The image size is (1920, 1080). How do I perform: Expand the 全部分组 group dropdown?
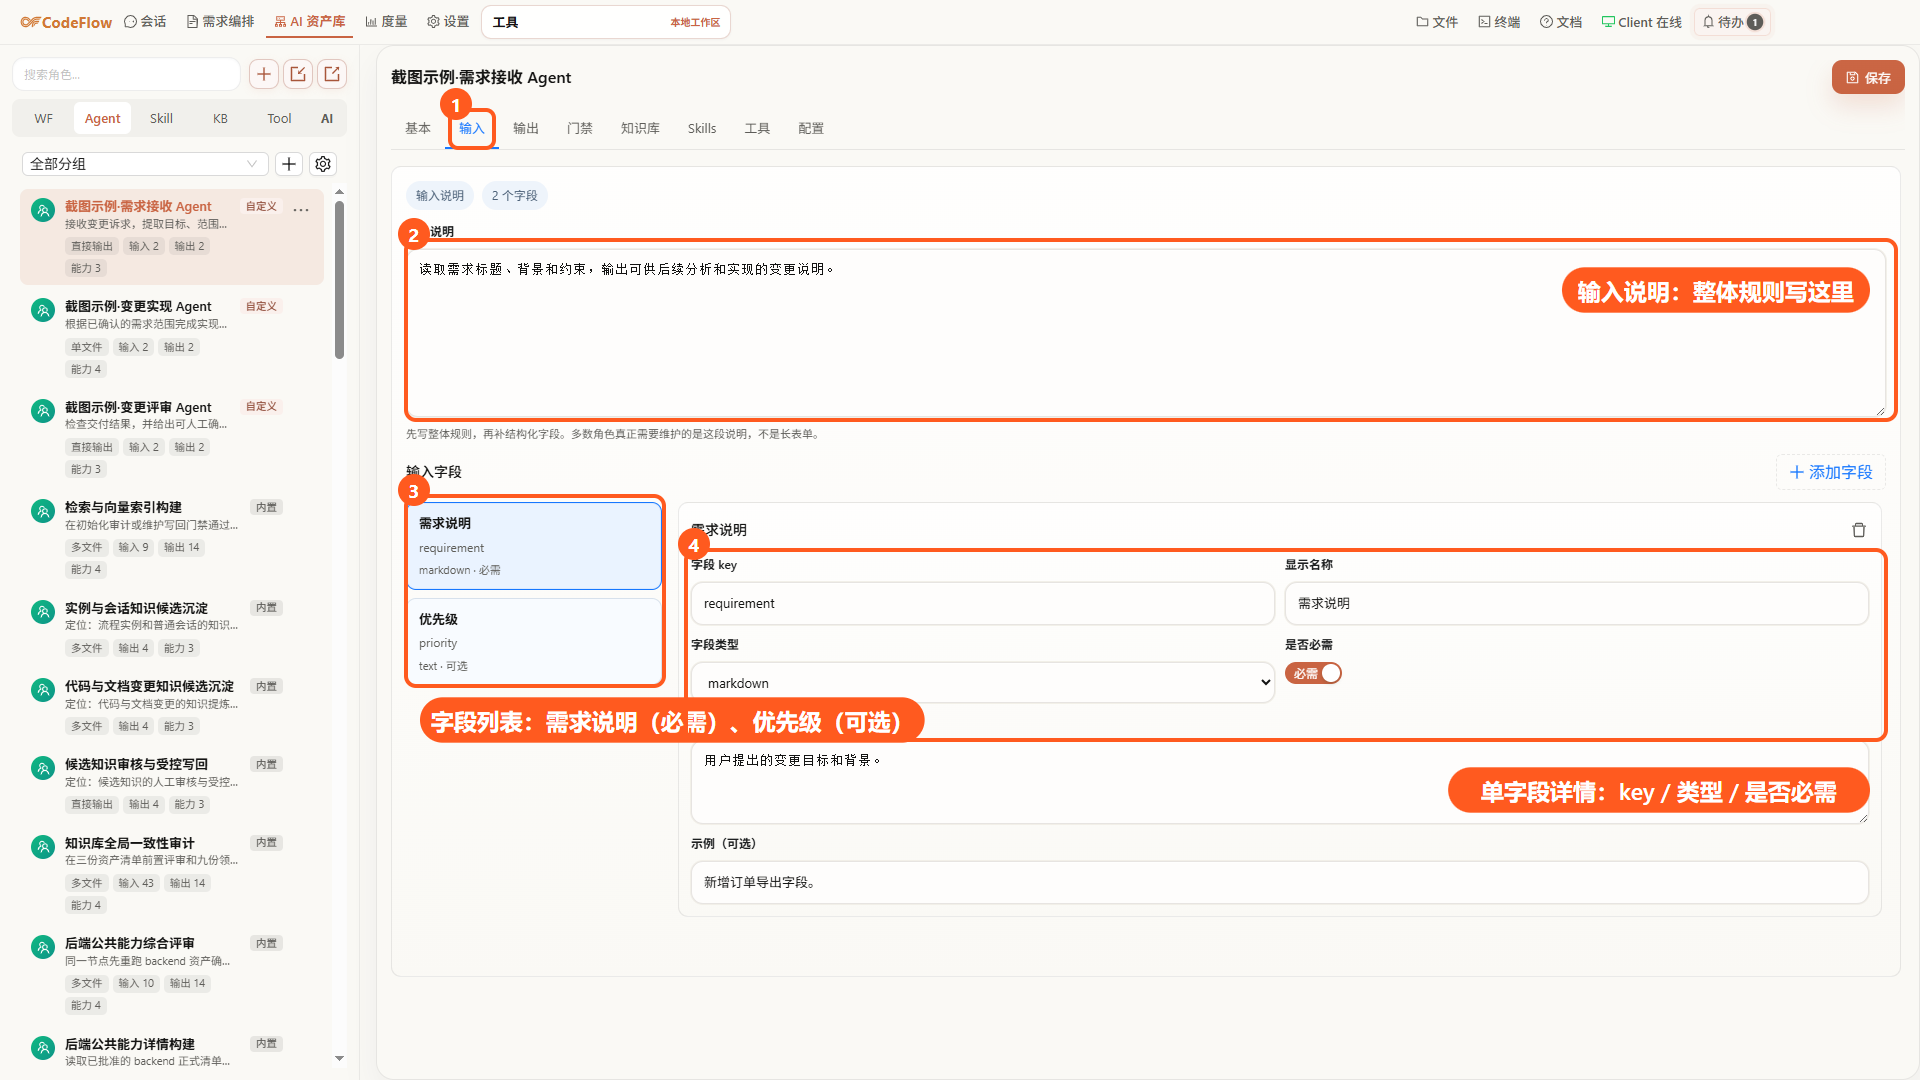pos(145,164)
